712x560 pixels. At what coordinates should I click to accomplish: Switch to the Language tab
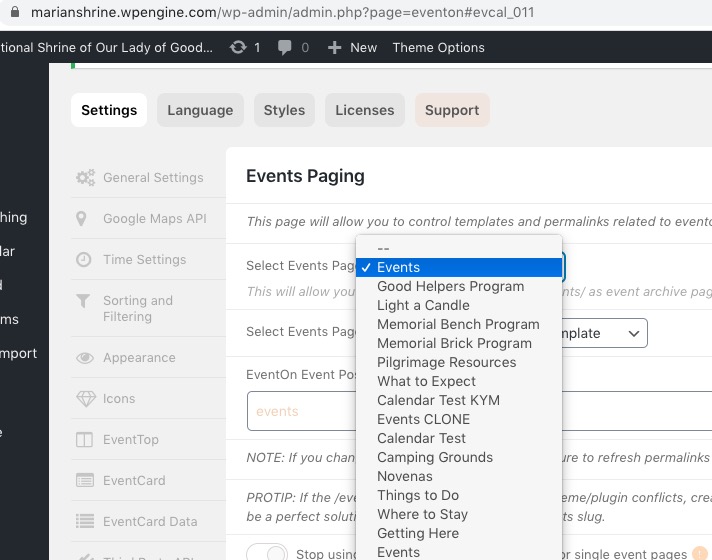pyautogui.click(x=200, y=110)
